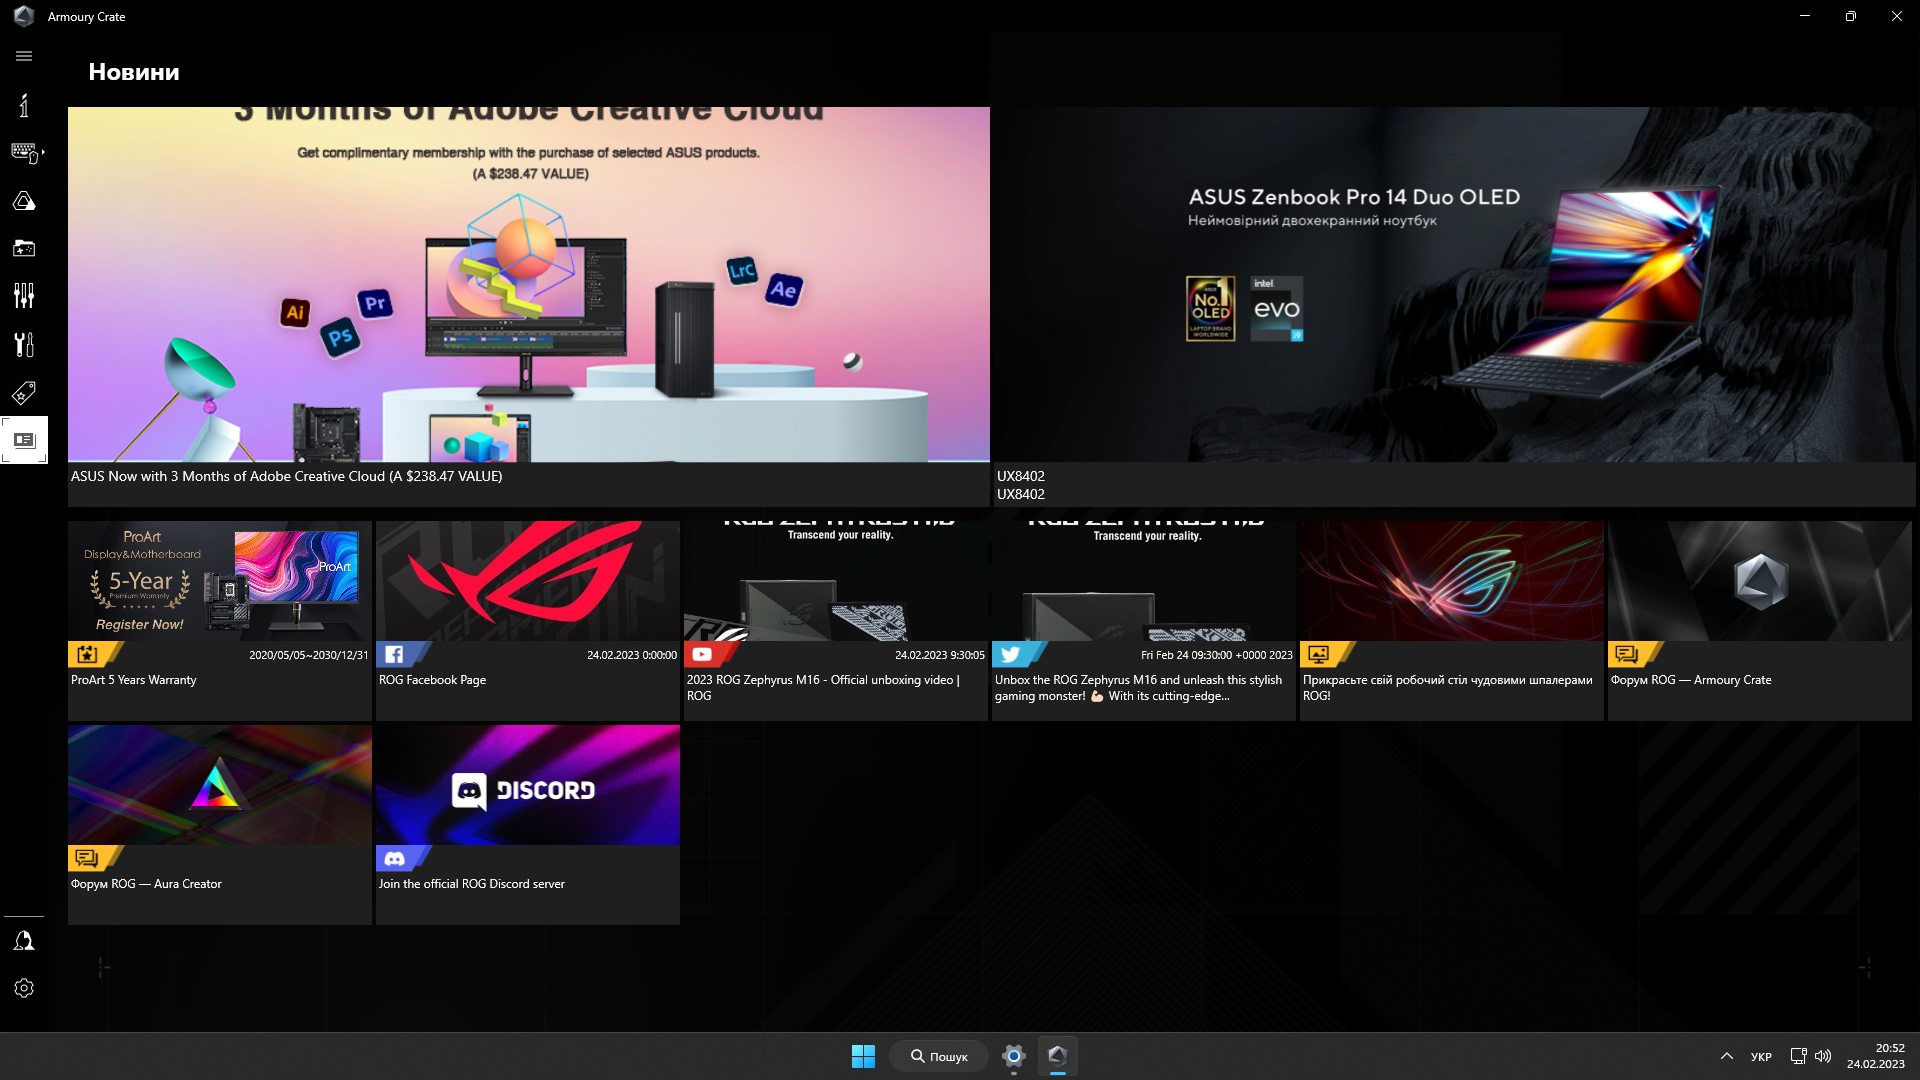
Task: Open Settings gear in sidebar
Action: tap(24, 988)
